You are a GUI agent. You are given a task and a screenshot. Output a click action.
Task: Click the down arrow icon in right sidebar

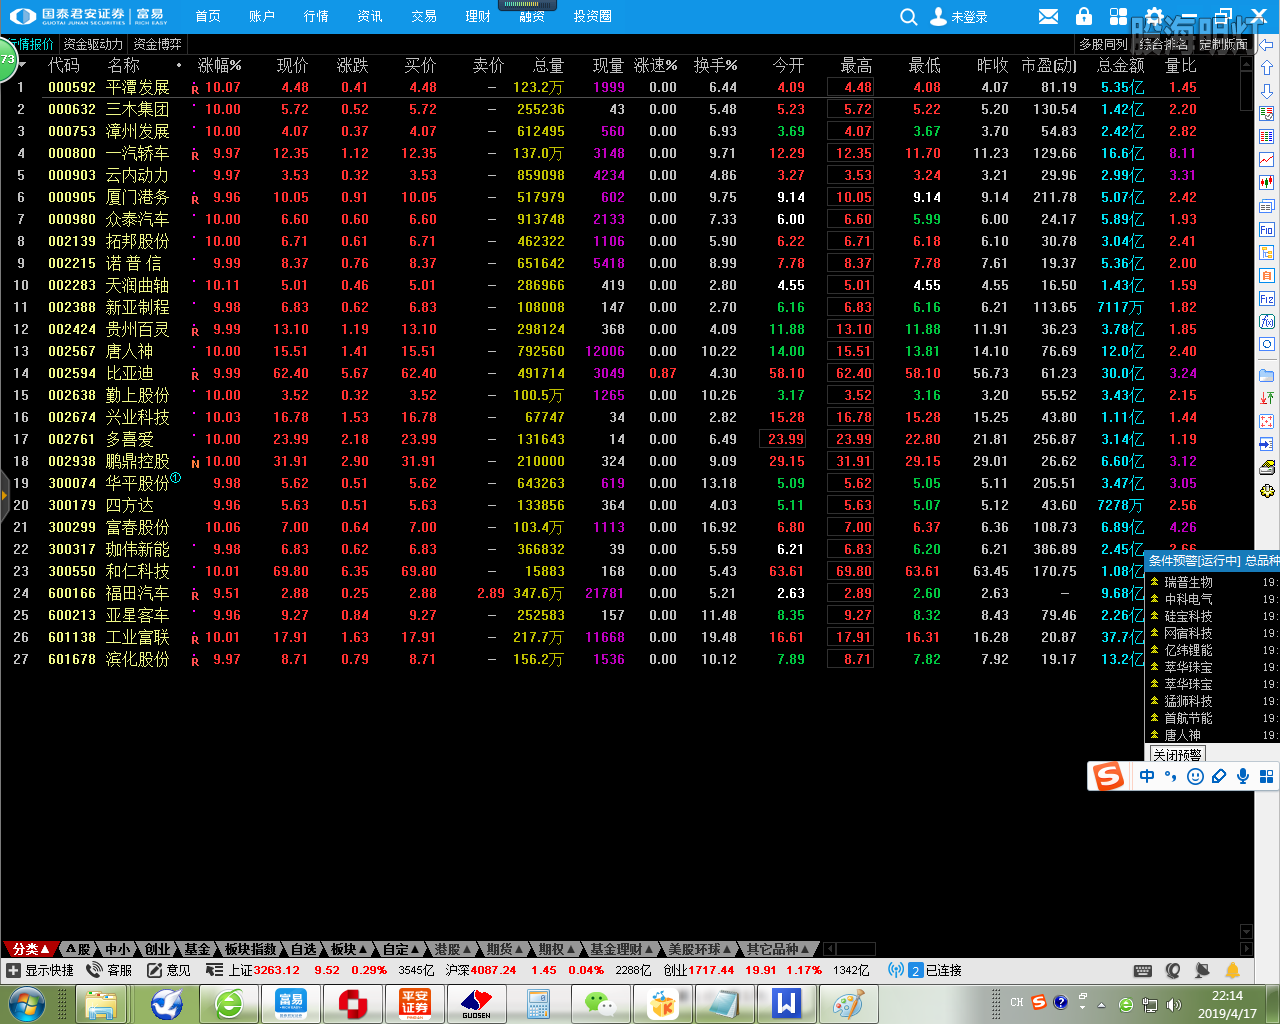coord(1267,91)
